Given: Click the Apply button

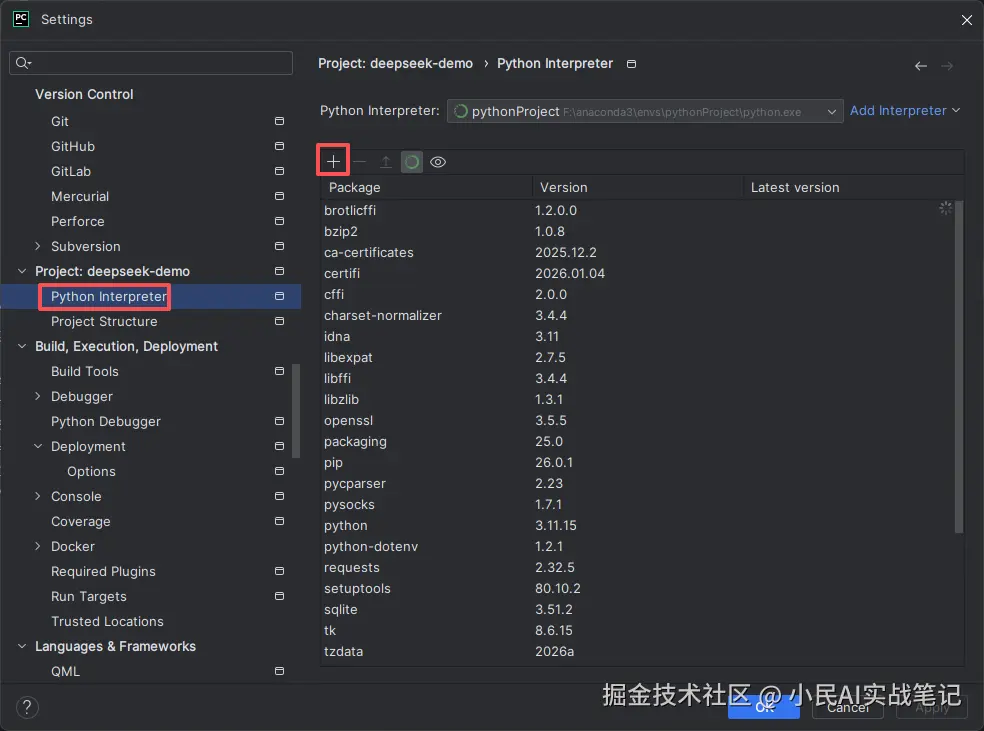Looking at the screenshot, I should pos(932,708).
